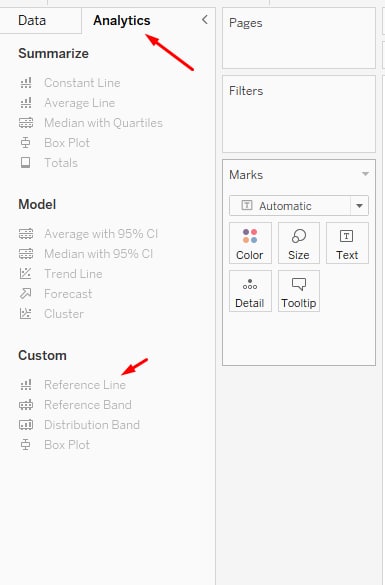Select Reference Band text
Viewport: 385px width, 585px height.
point(88,405)
